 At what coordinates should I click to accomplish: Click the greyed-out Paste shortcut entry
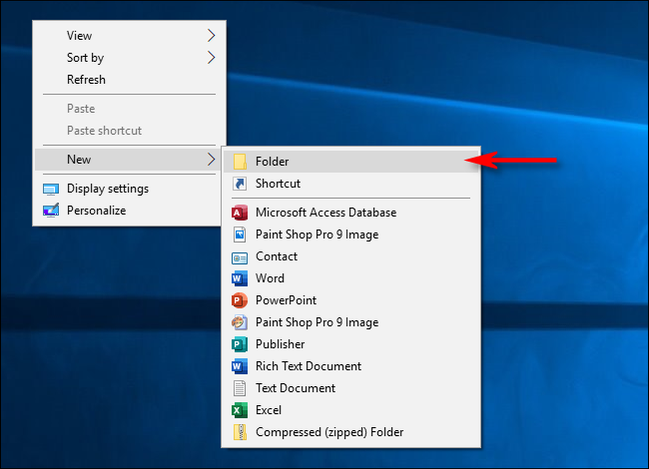[x=104, y=131]
